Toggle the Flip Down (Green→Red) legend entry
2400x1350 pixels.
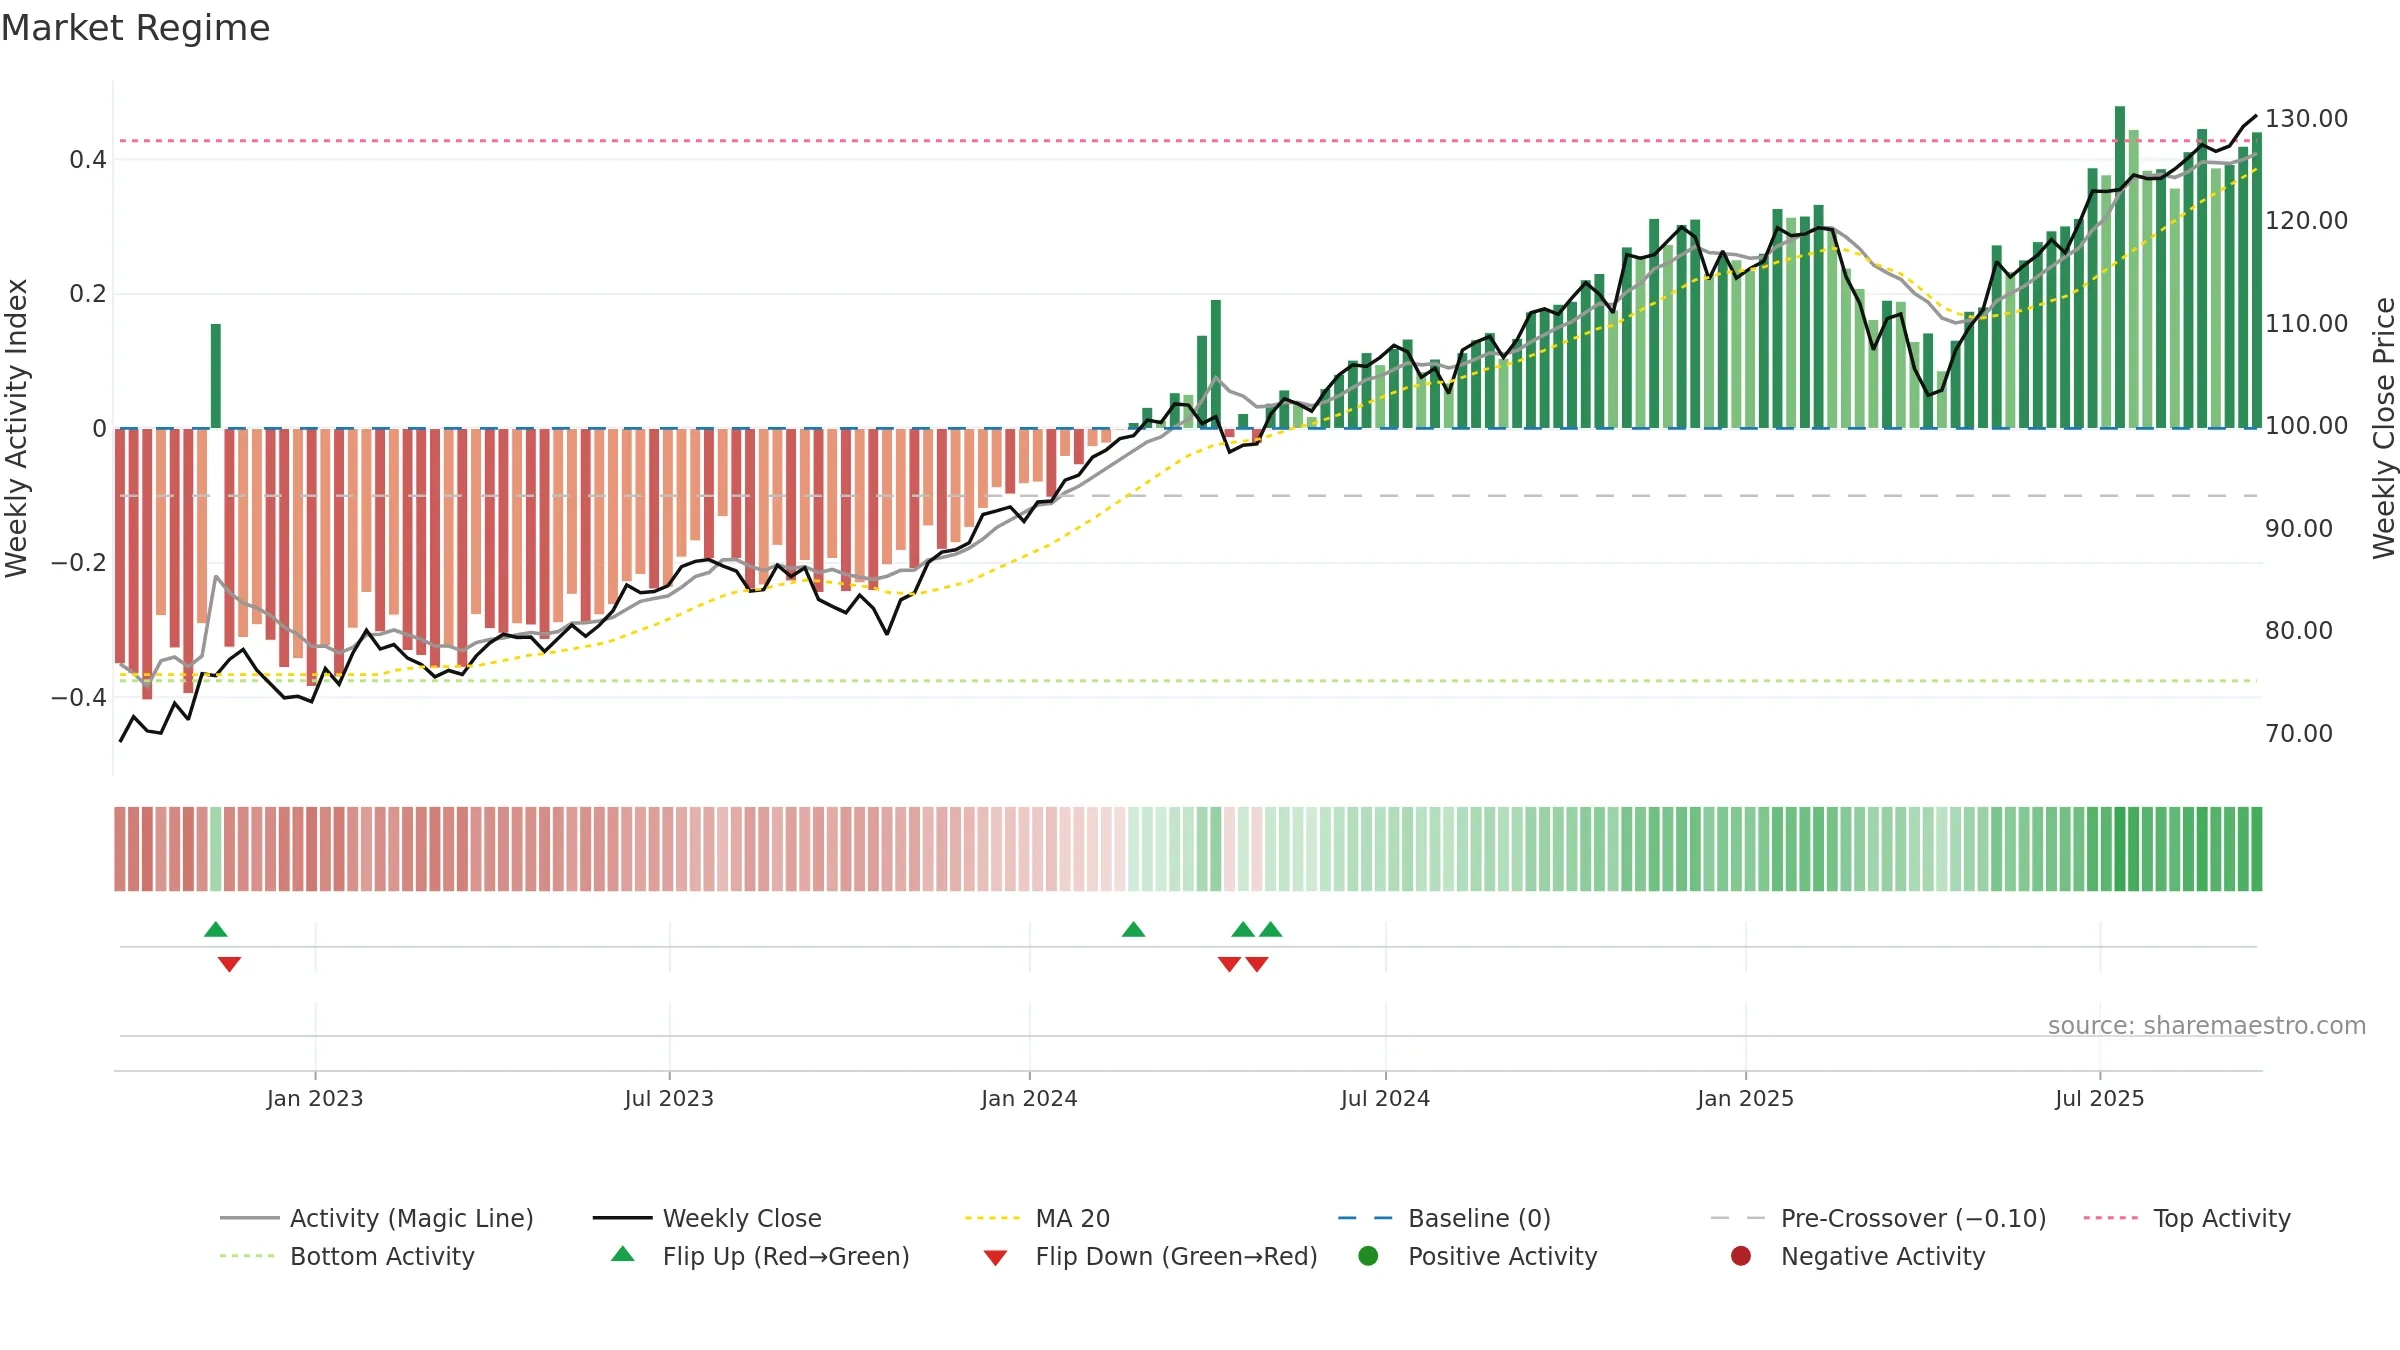pyautogui.click(x=1150, y=1256)
